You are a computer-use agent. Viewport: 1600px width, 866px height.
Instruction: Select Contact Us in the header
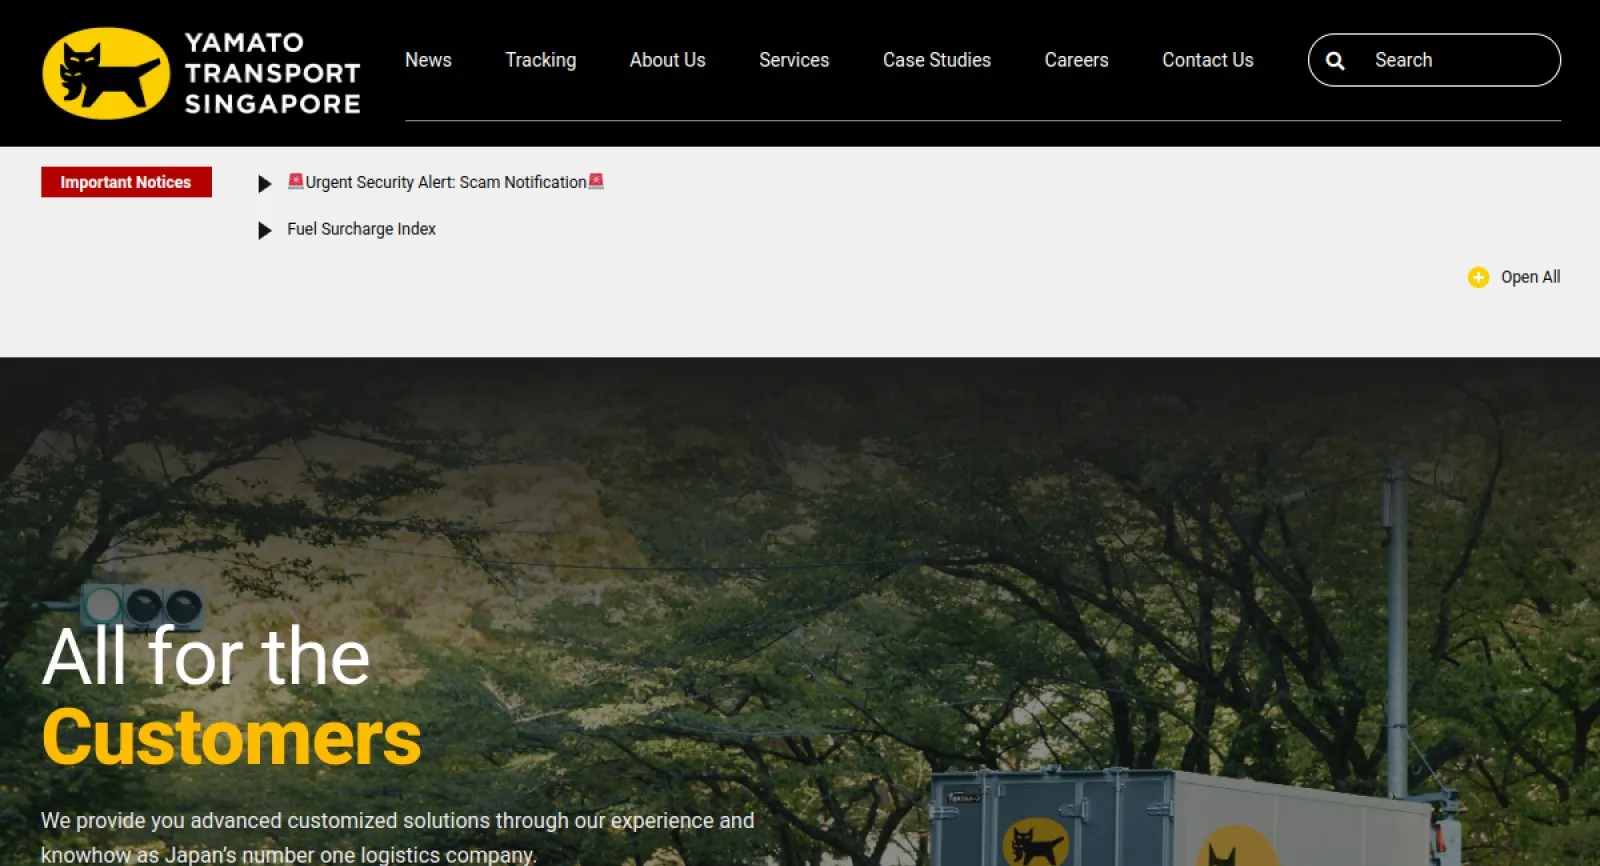click(1207, 60)
